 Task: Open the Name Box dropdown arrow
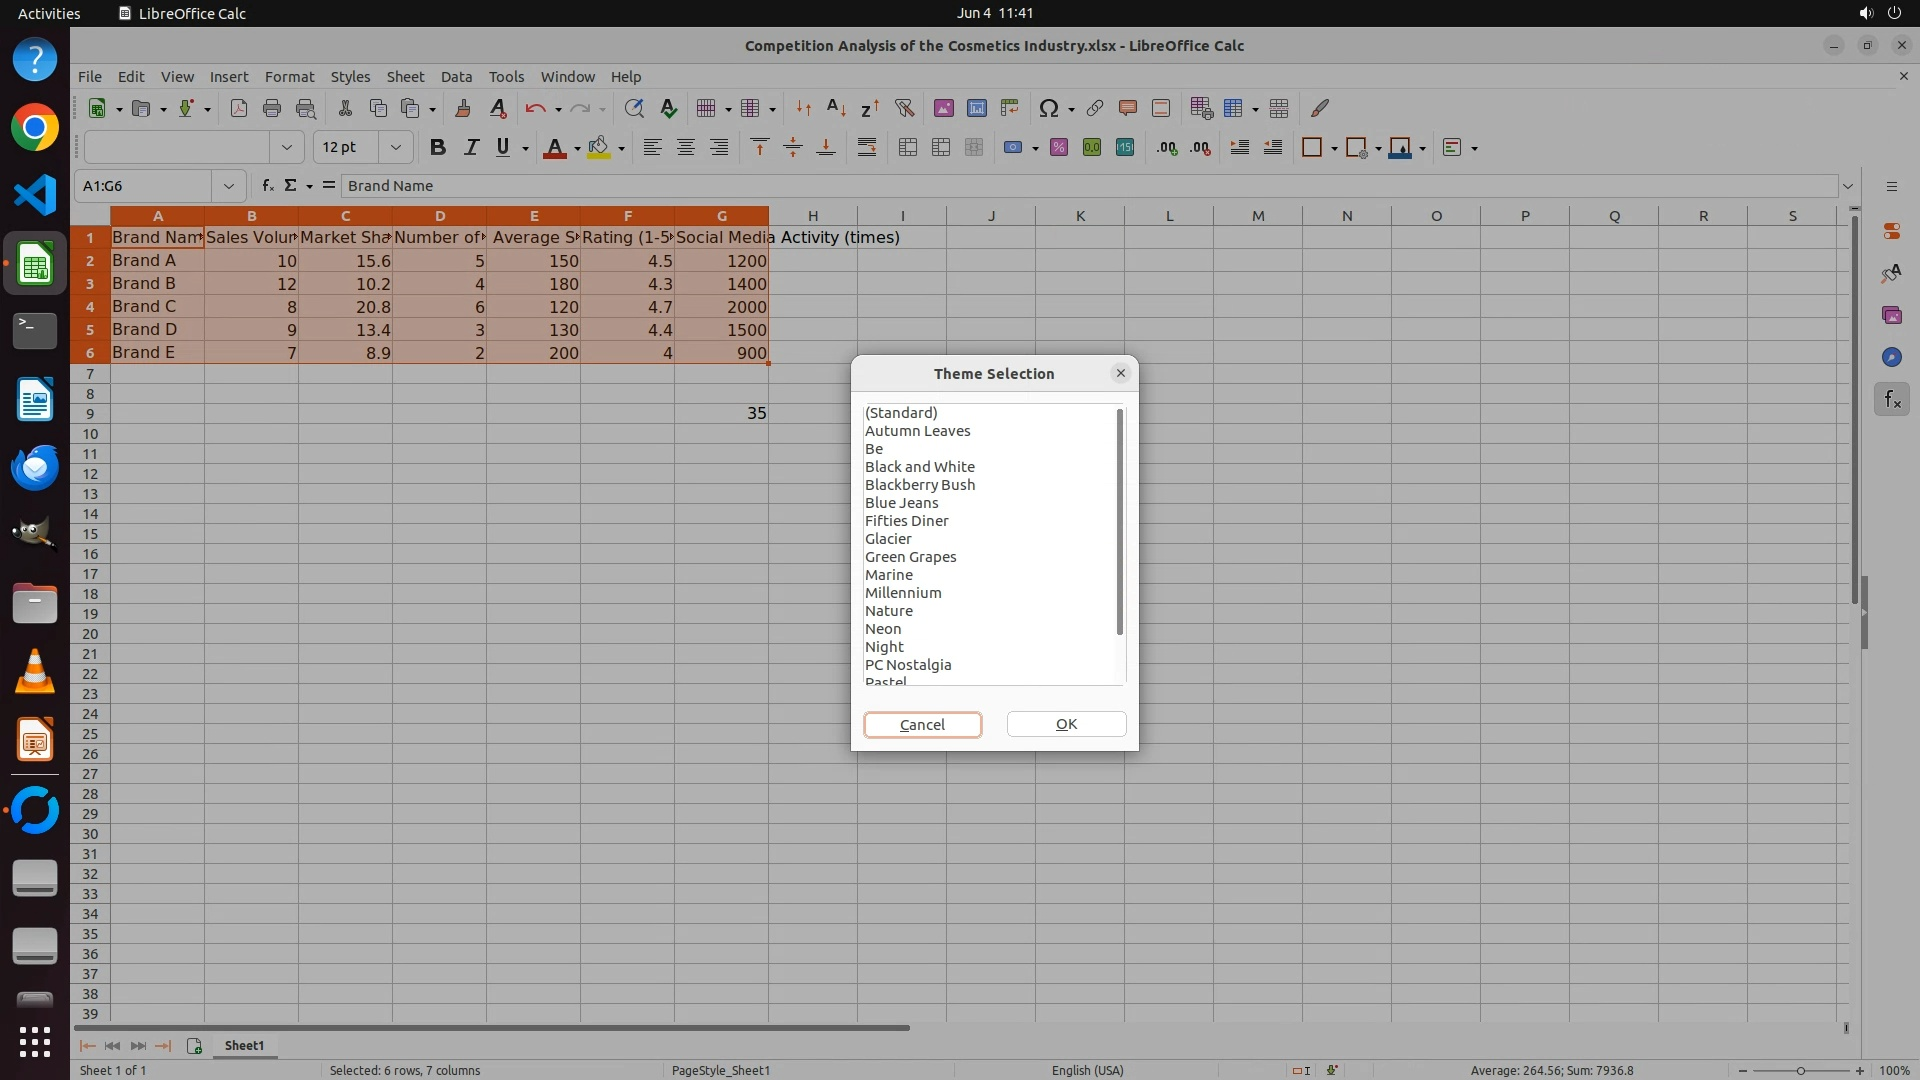tap(229, 186)
